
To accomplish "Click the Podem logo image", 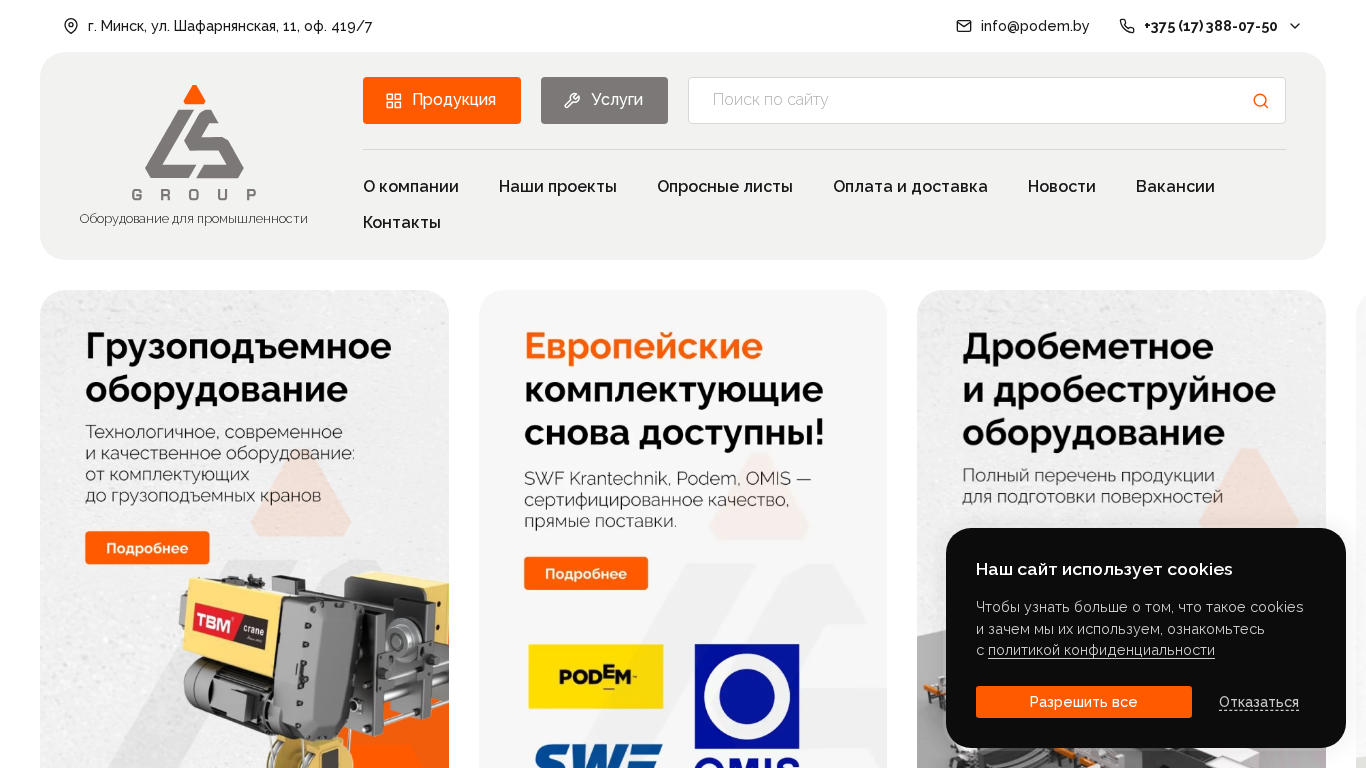I will pyautogui.click(x=596, y=676).
